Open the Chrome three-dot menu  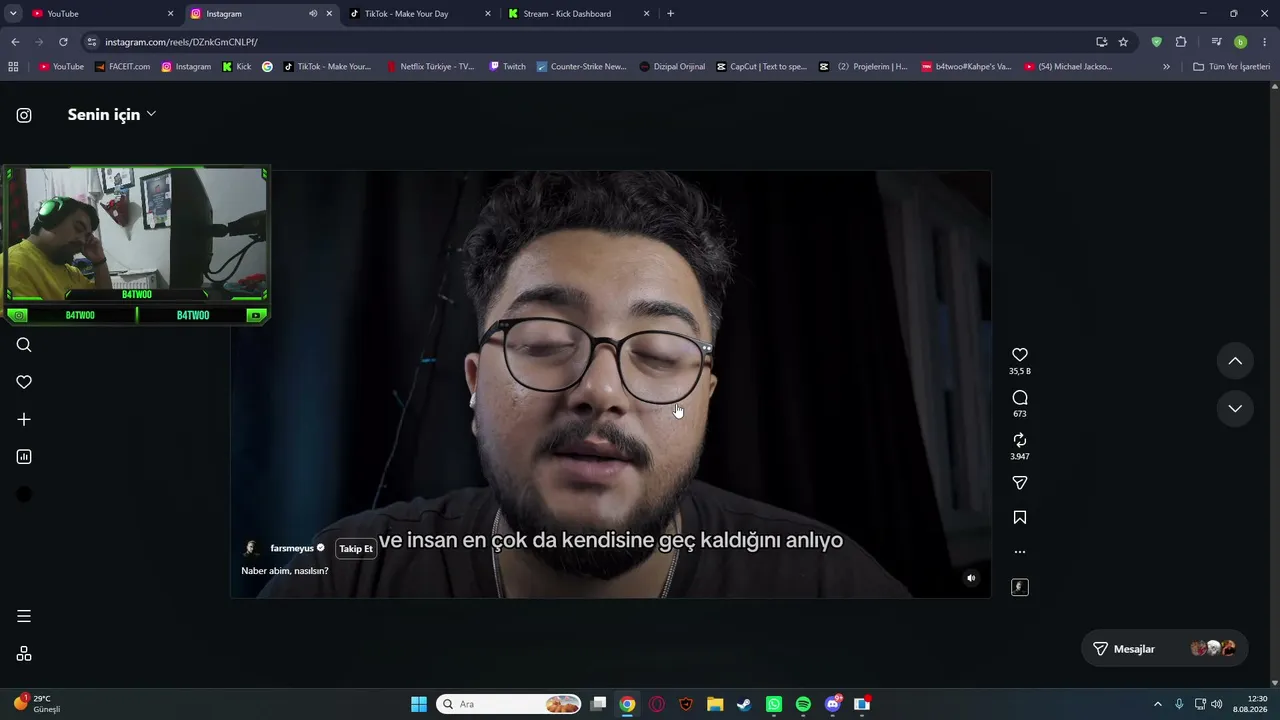(1265, 42)
